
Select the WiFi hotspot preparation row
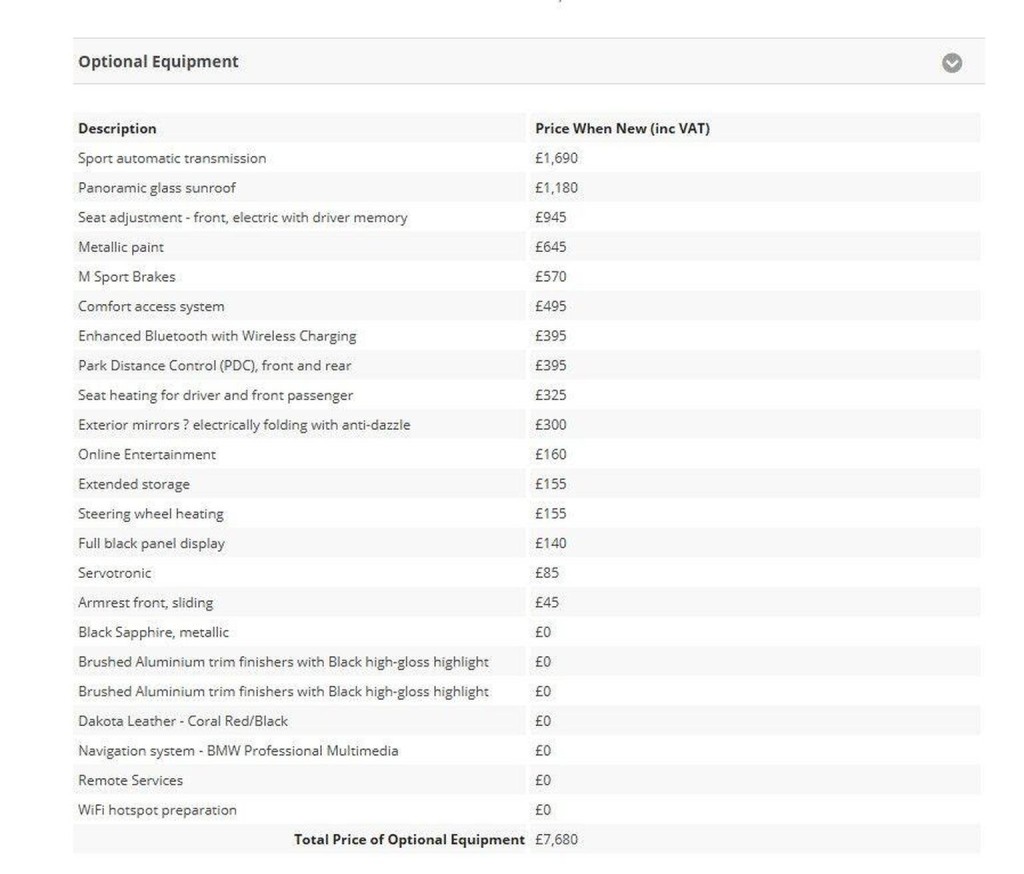(x=157, y=810)
